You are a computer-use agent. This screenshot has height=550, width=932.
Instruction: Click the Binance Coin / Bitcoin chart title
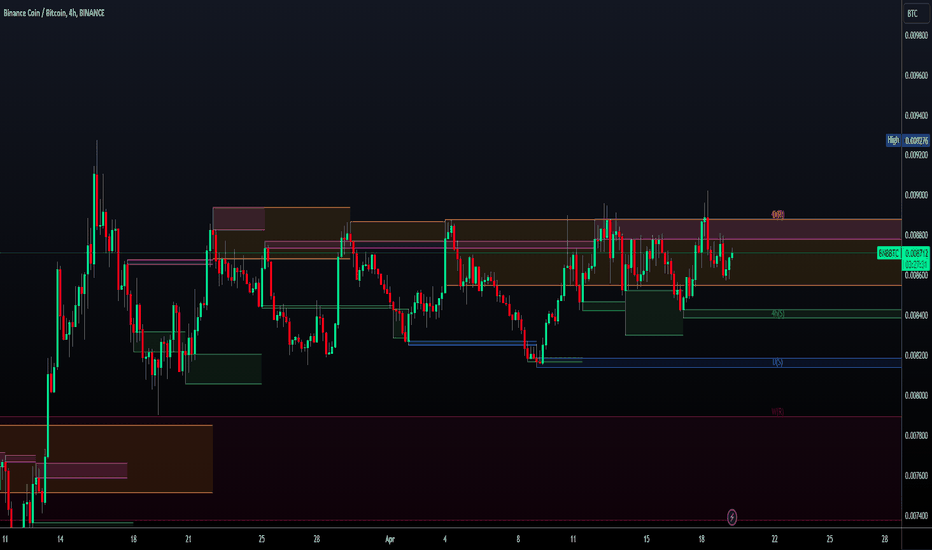(x=54, y=12)
